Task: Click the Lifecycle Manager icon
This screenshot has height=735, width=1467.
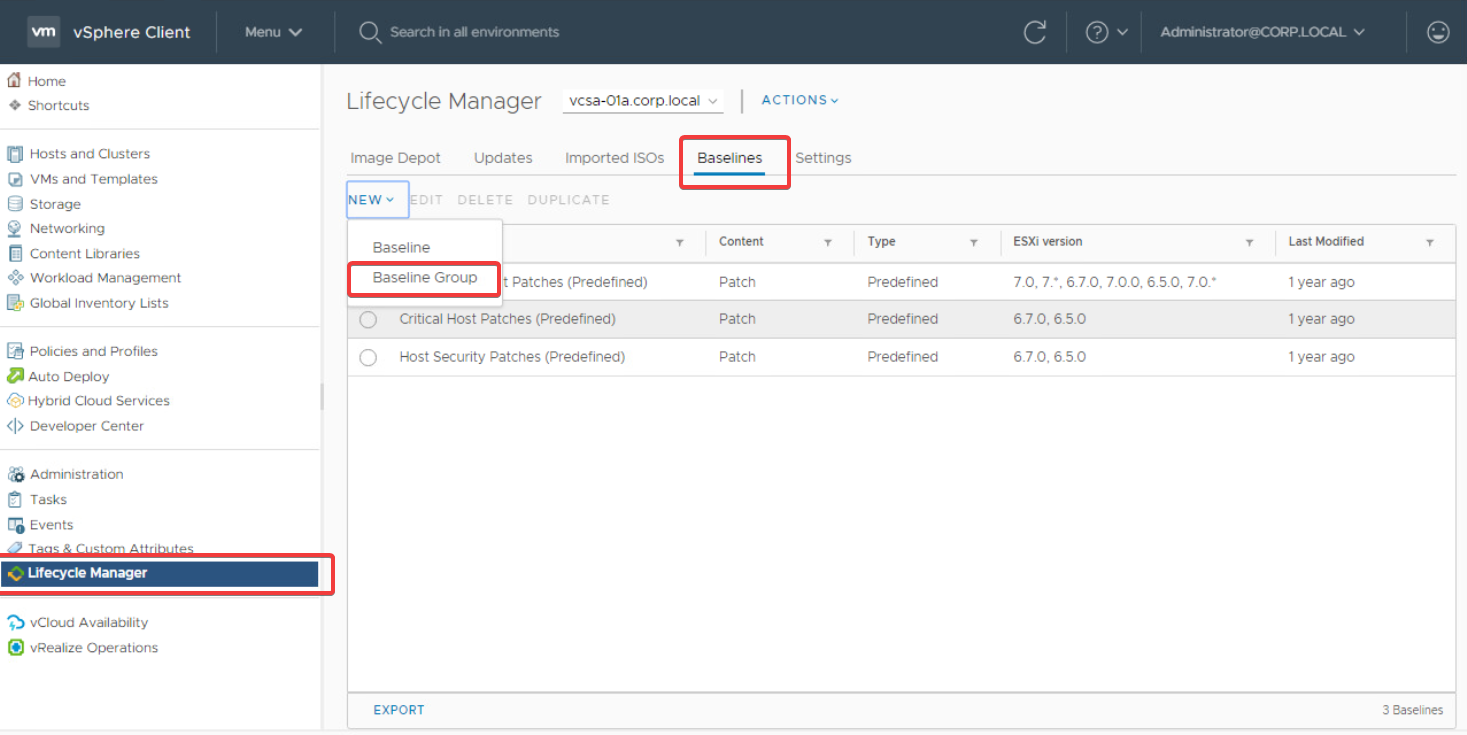Action: point(15,573)
